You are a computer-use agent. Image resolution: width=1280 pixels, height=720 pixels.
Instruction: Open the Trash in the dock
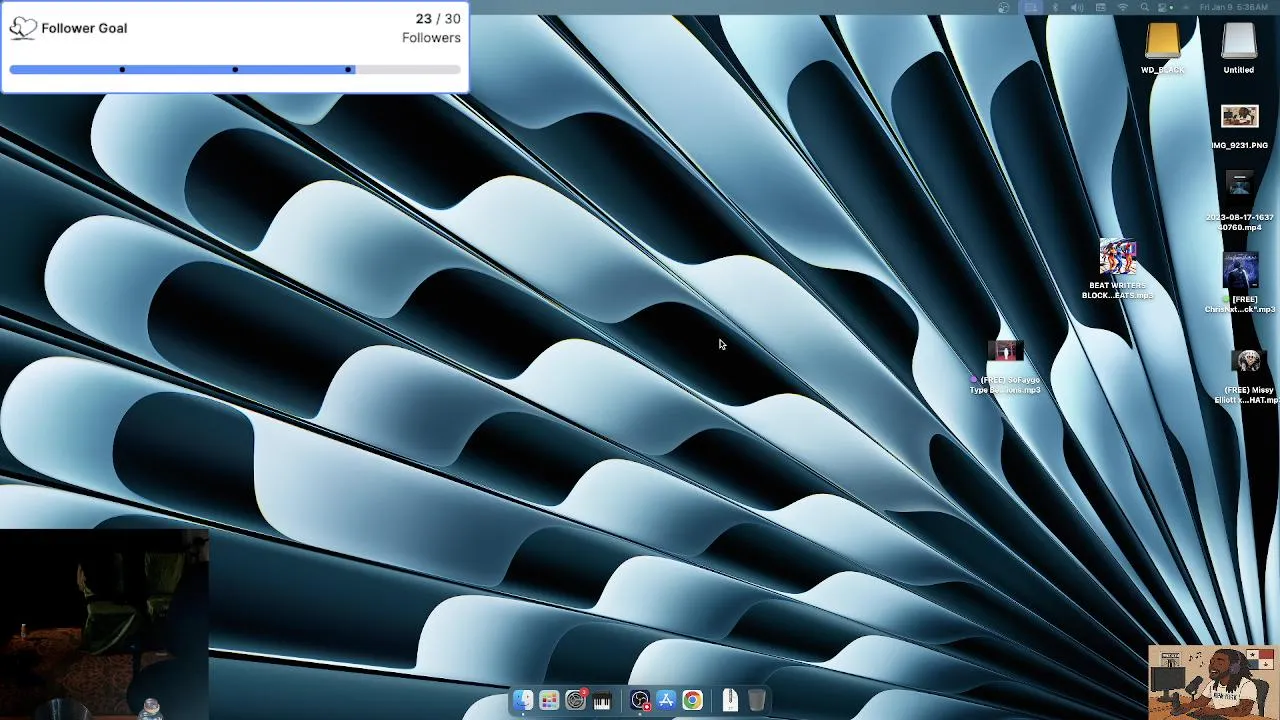757,701
